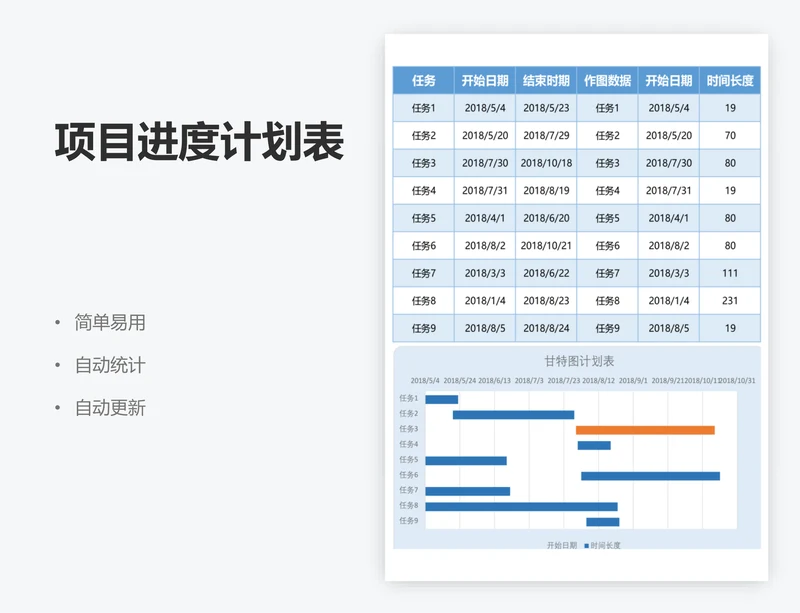Select end date cell 2018/6/22
Viewport: 800px width, 613px height.
point(546,274)
